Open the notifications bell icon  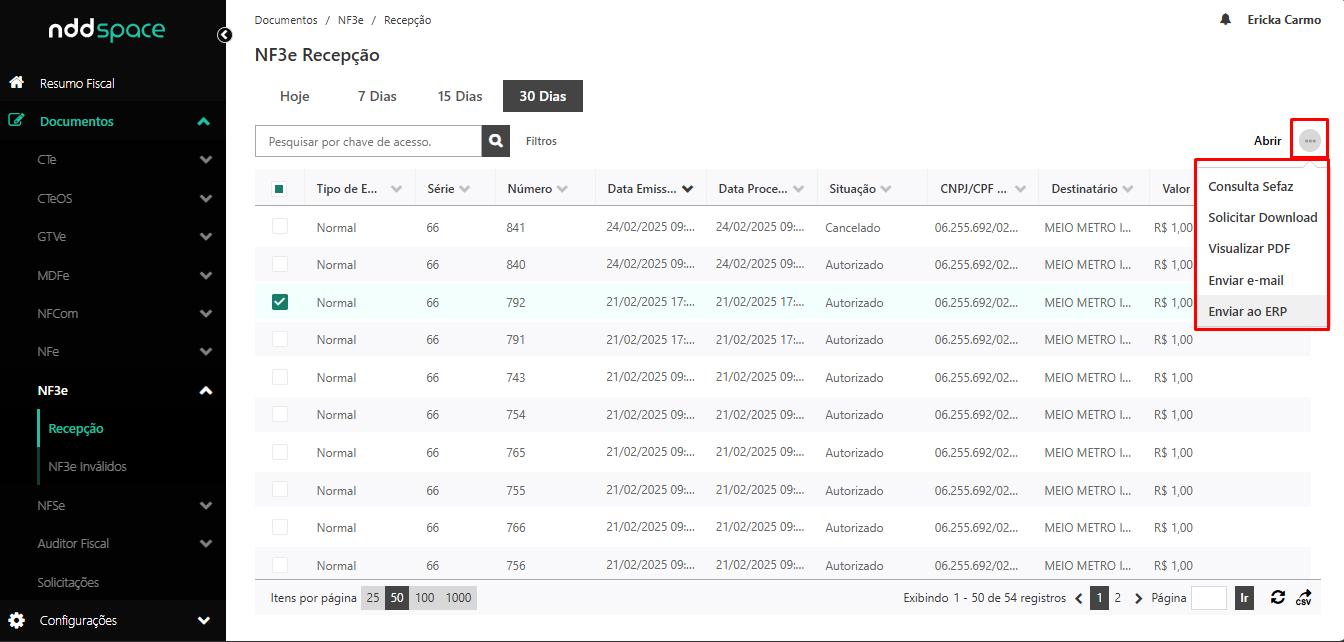pyautogui.click(x=1225, y=20)
